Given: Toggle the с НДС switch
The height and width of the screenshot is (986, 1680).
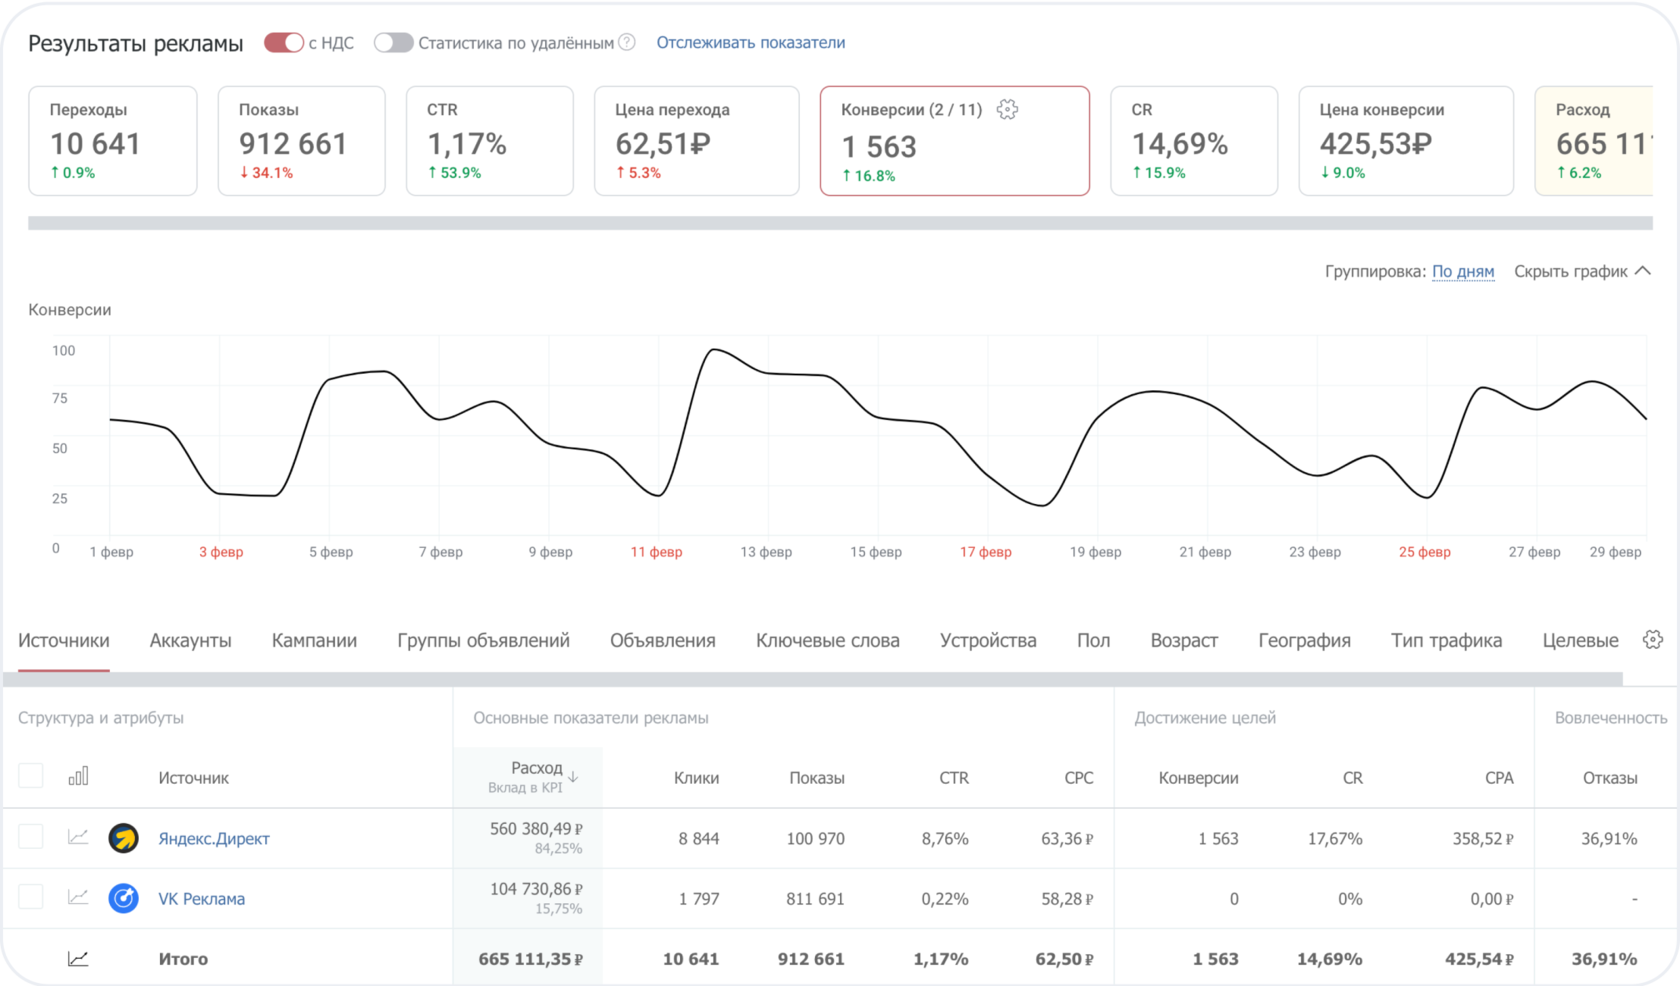Looking at the screenshot, I should pyautogui.click(x=284, y=43).
